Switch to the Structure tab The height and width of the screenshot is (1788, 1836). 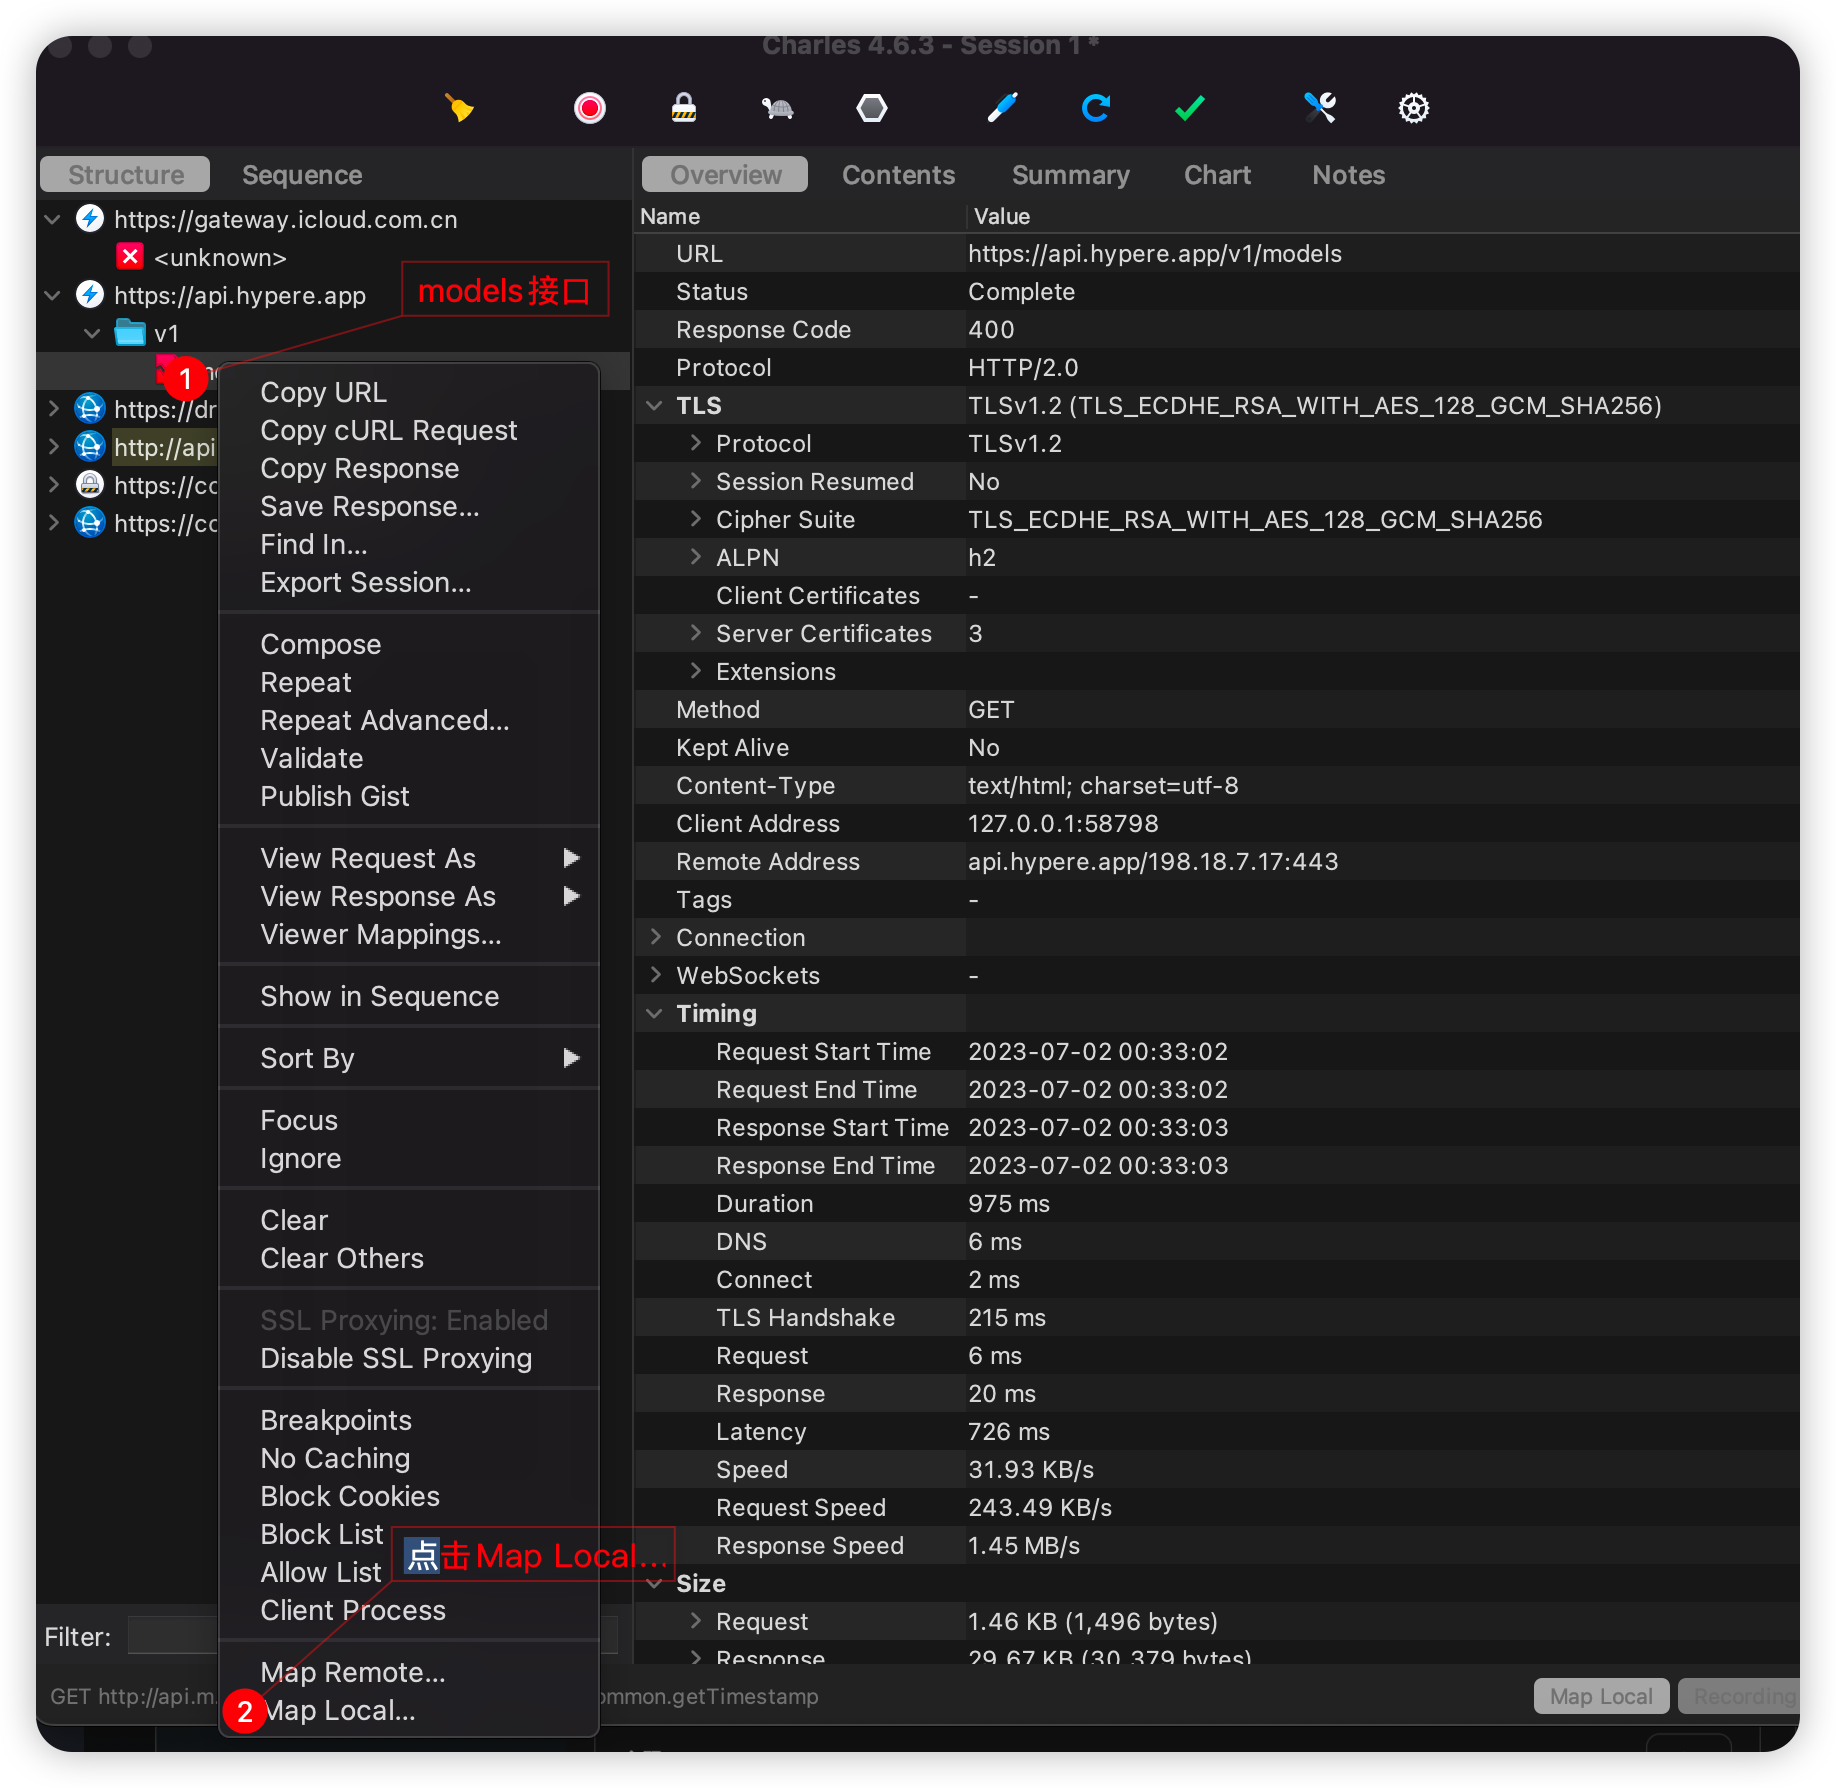click(x=125, y=174)
